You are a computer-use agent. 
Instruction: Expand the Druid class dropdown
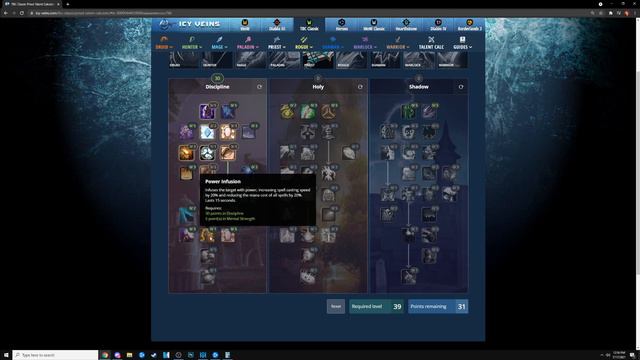point(164,42)
